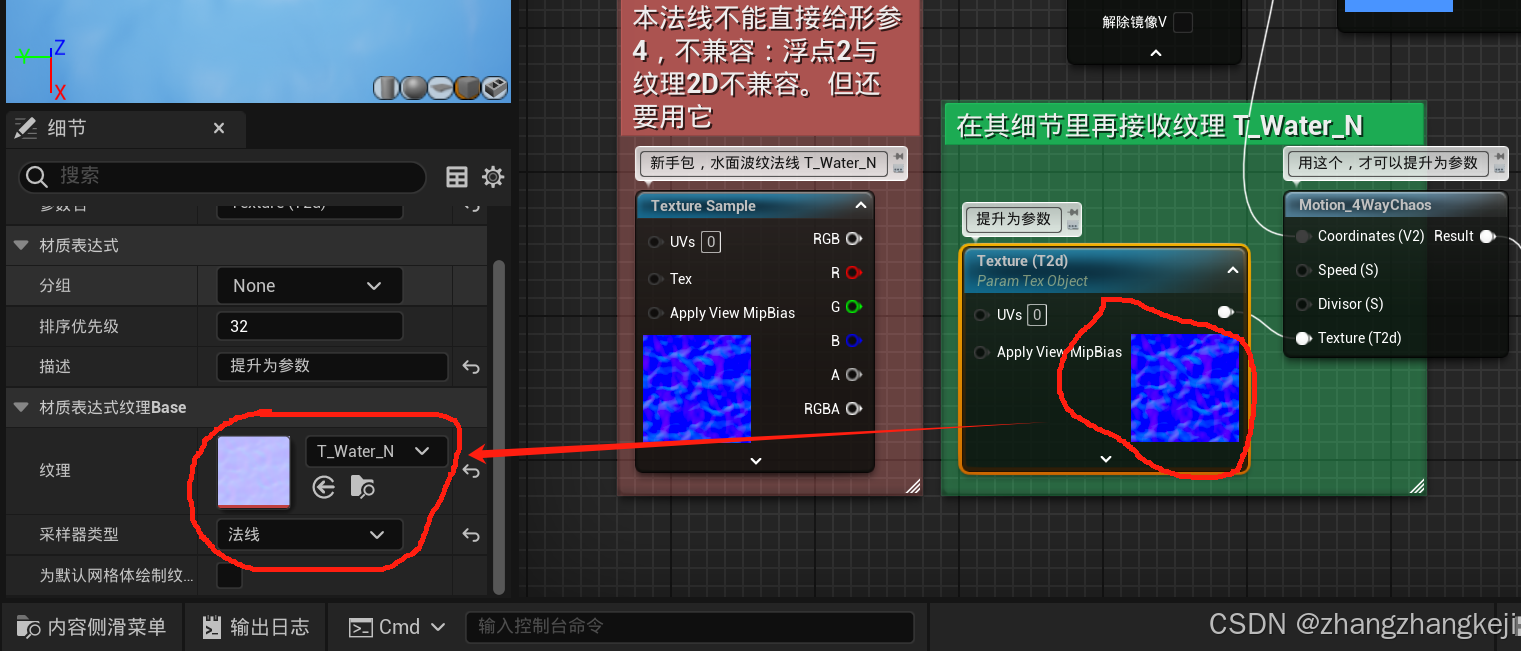1521x651 pixels.
Task: Click the 'Use selected asset' arrow icon under T_Water_N
Action: (x=323, y=487)
